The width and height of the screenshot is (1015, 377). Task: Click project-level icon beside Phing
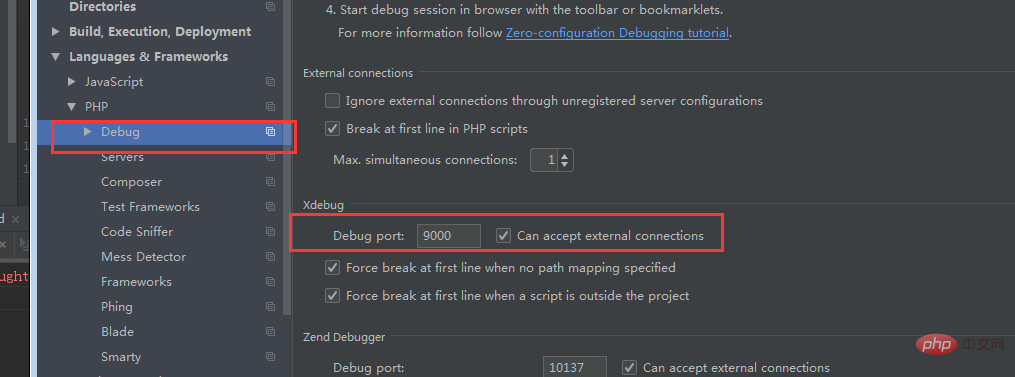(271, 306)
